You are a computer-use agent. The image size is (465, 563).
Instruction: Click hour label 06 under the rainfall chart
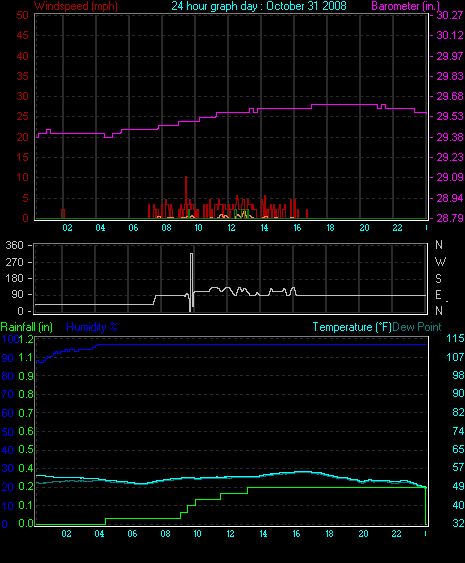pos(132,534)
